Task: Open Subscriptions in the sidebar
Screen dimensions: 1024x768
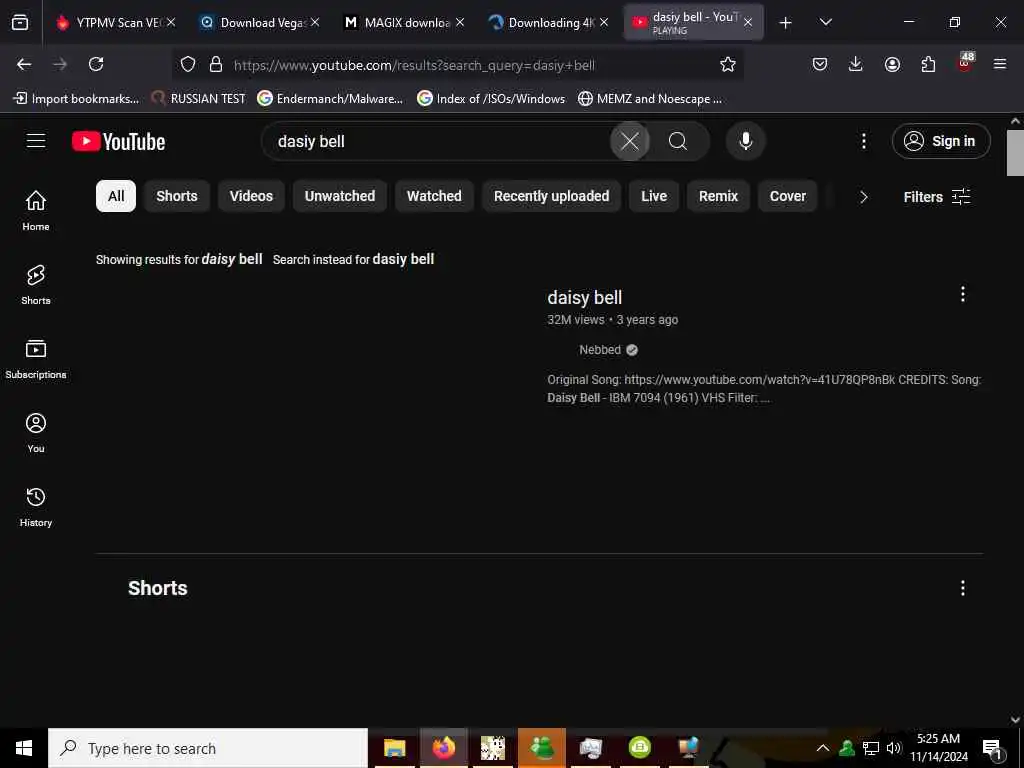Action: [x=36, y=359]
